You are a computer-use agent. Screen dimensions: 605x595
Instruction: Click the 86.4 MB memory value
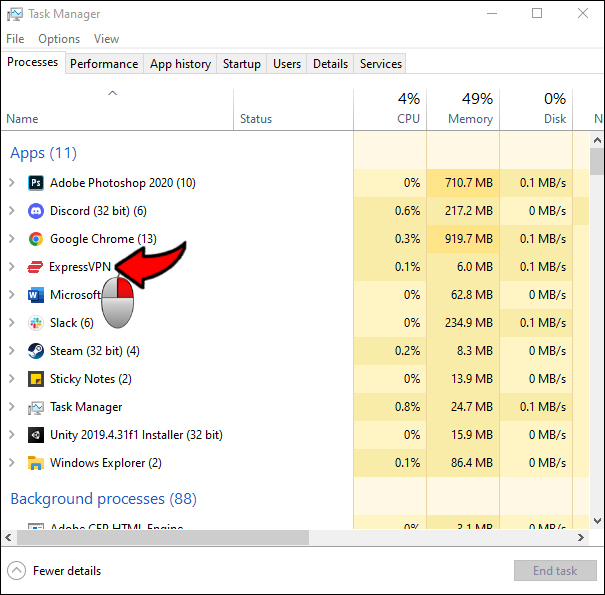(472, 463)
